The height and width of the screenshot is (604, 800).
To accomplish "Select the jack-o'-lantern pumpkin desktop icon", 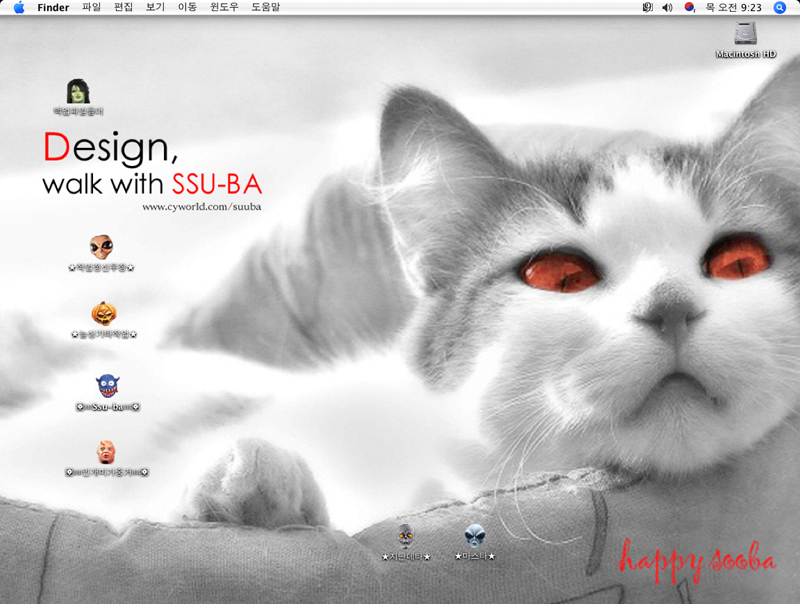I will [x=104, y=314].
